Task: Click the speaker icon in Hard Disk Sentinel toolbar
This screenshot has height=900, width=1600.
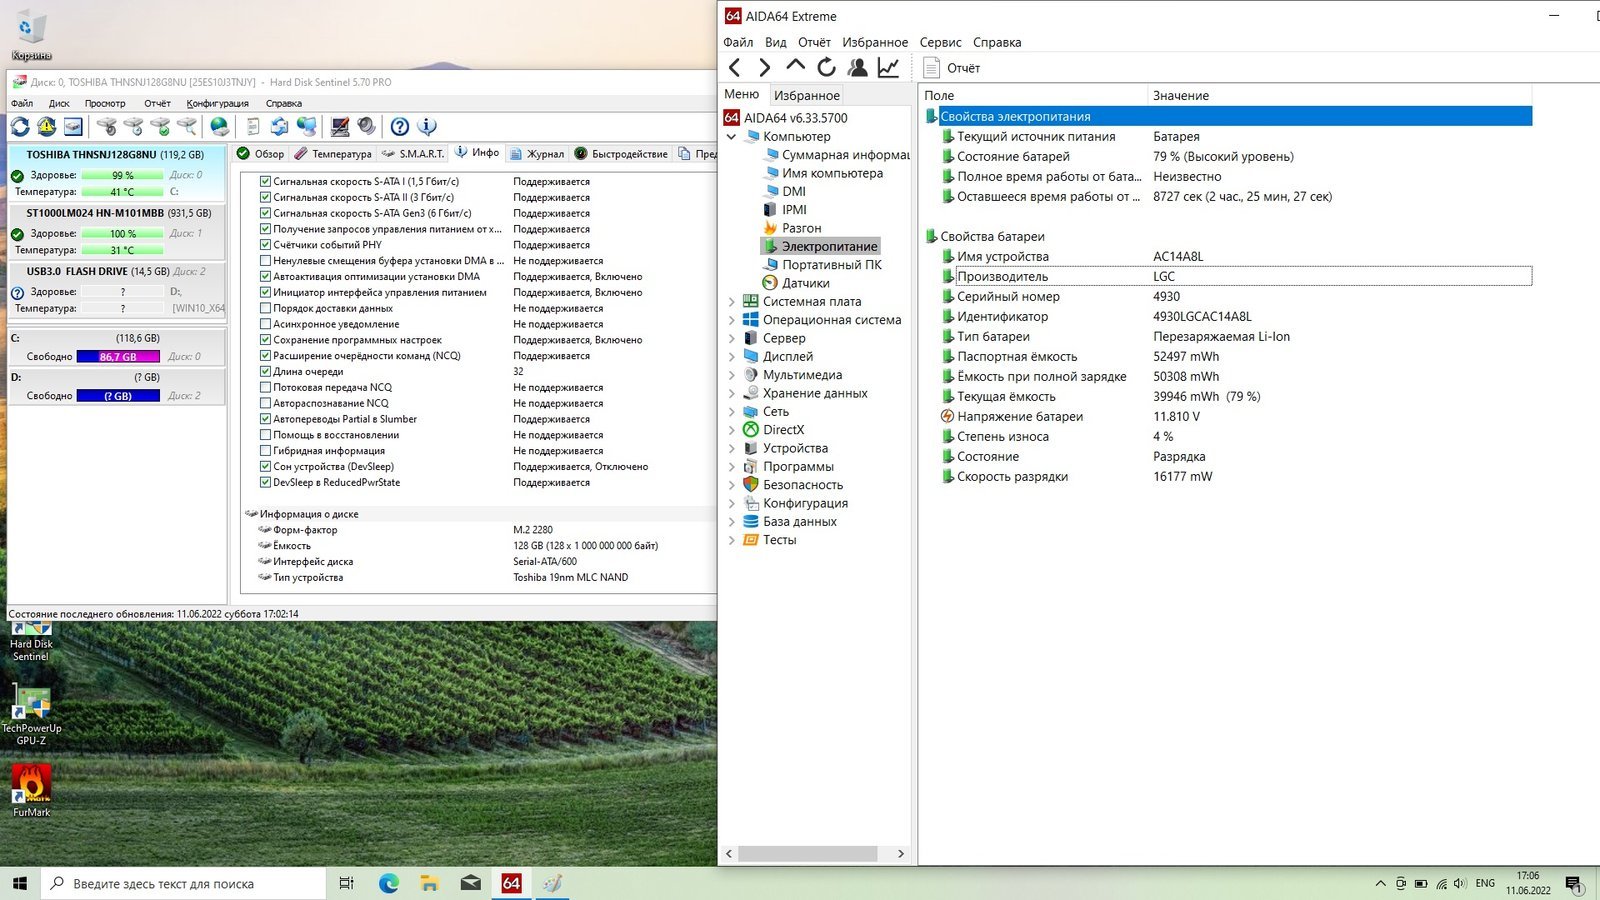Action: click(x=367, y=127)
